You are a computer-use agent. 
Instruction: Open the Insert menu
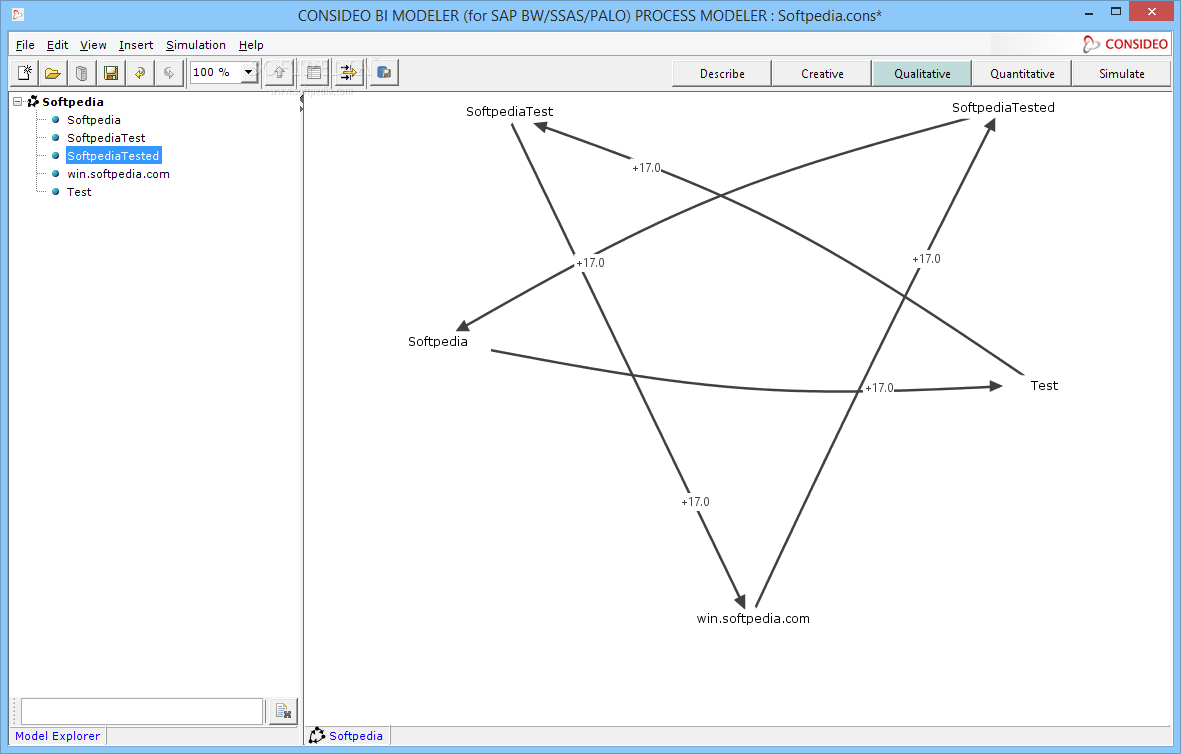(x=136, y=45)
